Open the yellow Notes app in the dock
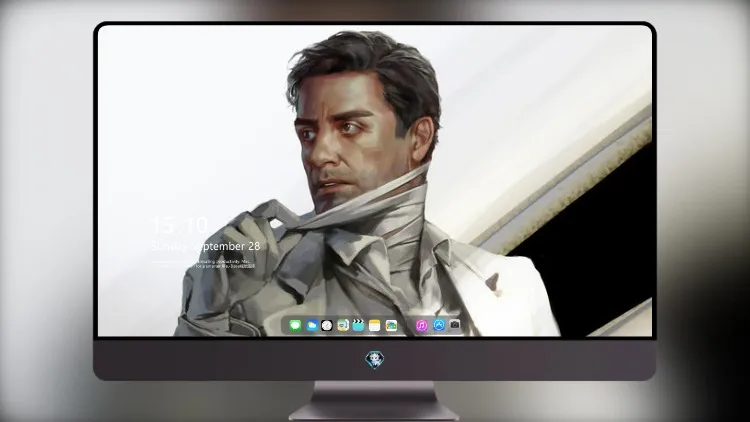The width and height of the screenshot is (750, 422). pos(375,326)
